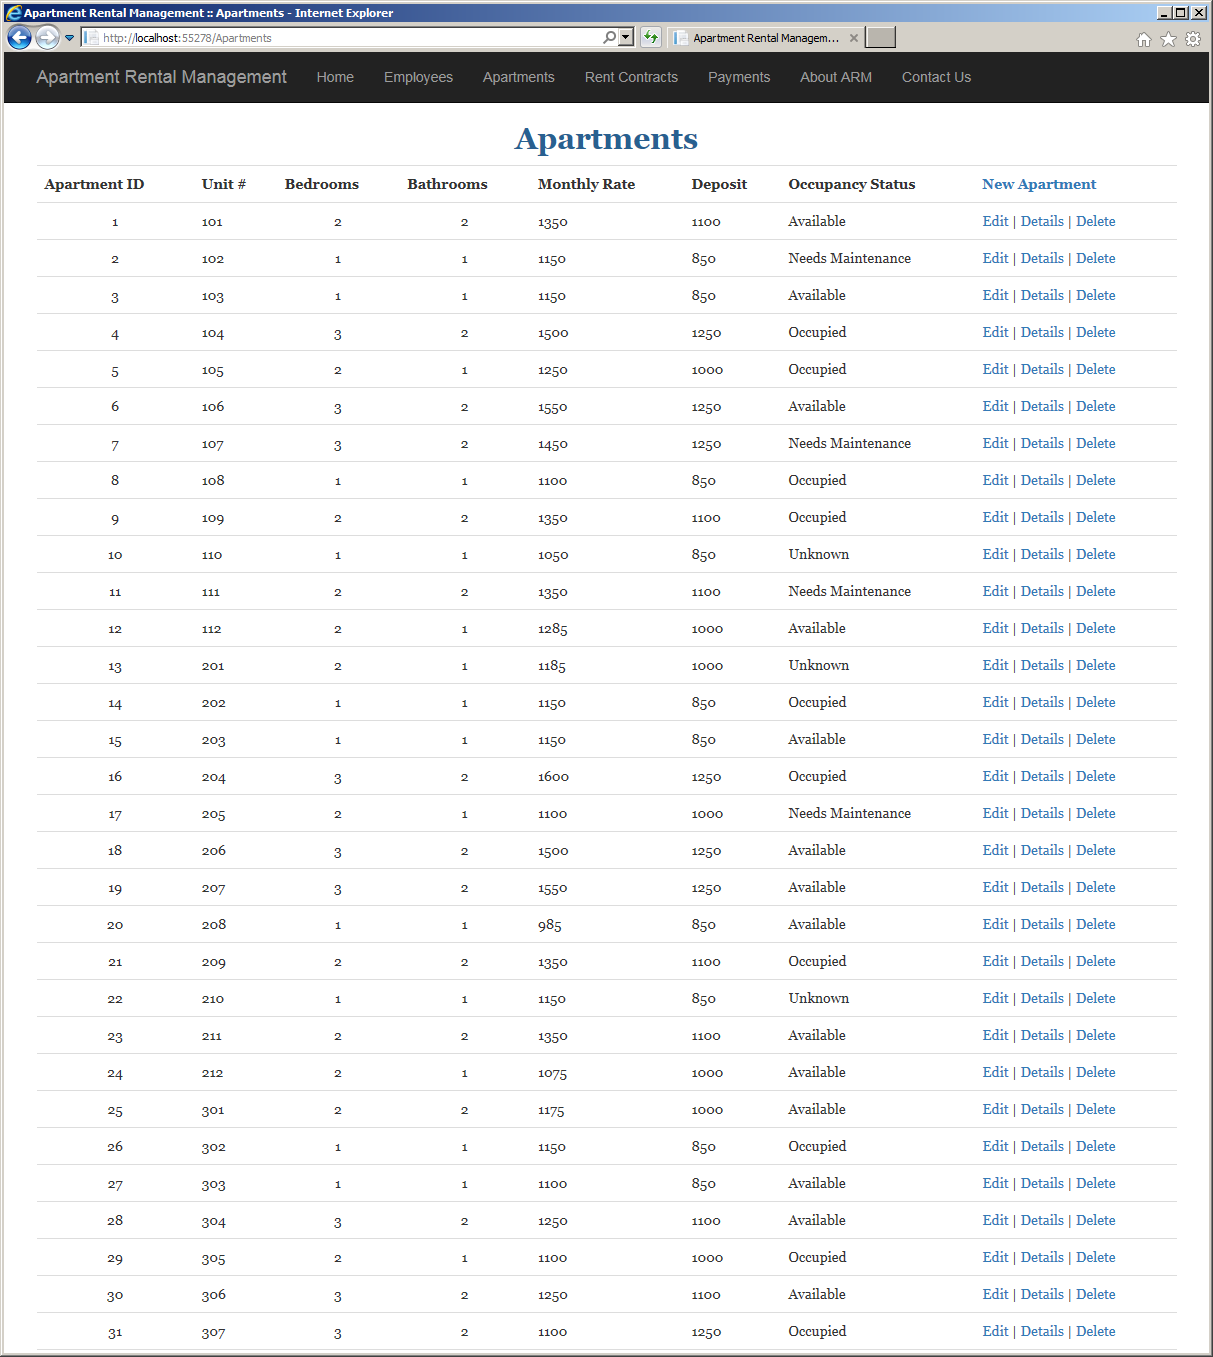The height and width of the screenshot is (1357, 1213).
Task: Click the browser Forward arrow button
Action: [47, 37]
